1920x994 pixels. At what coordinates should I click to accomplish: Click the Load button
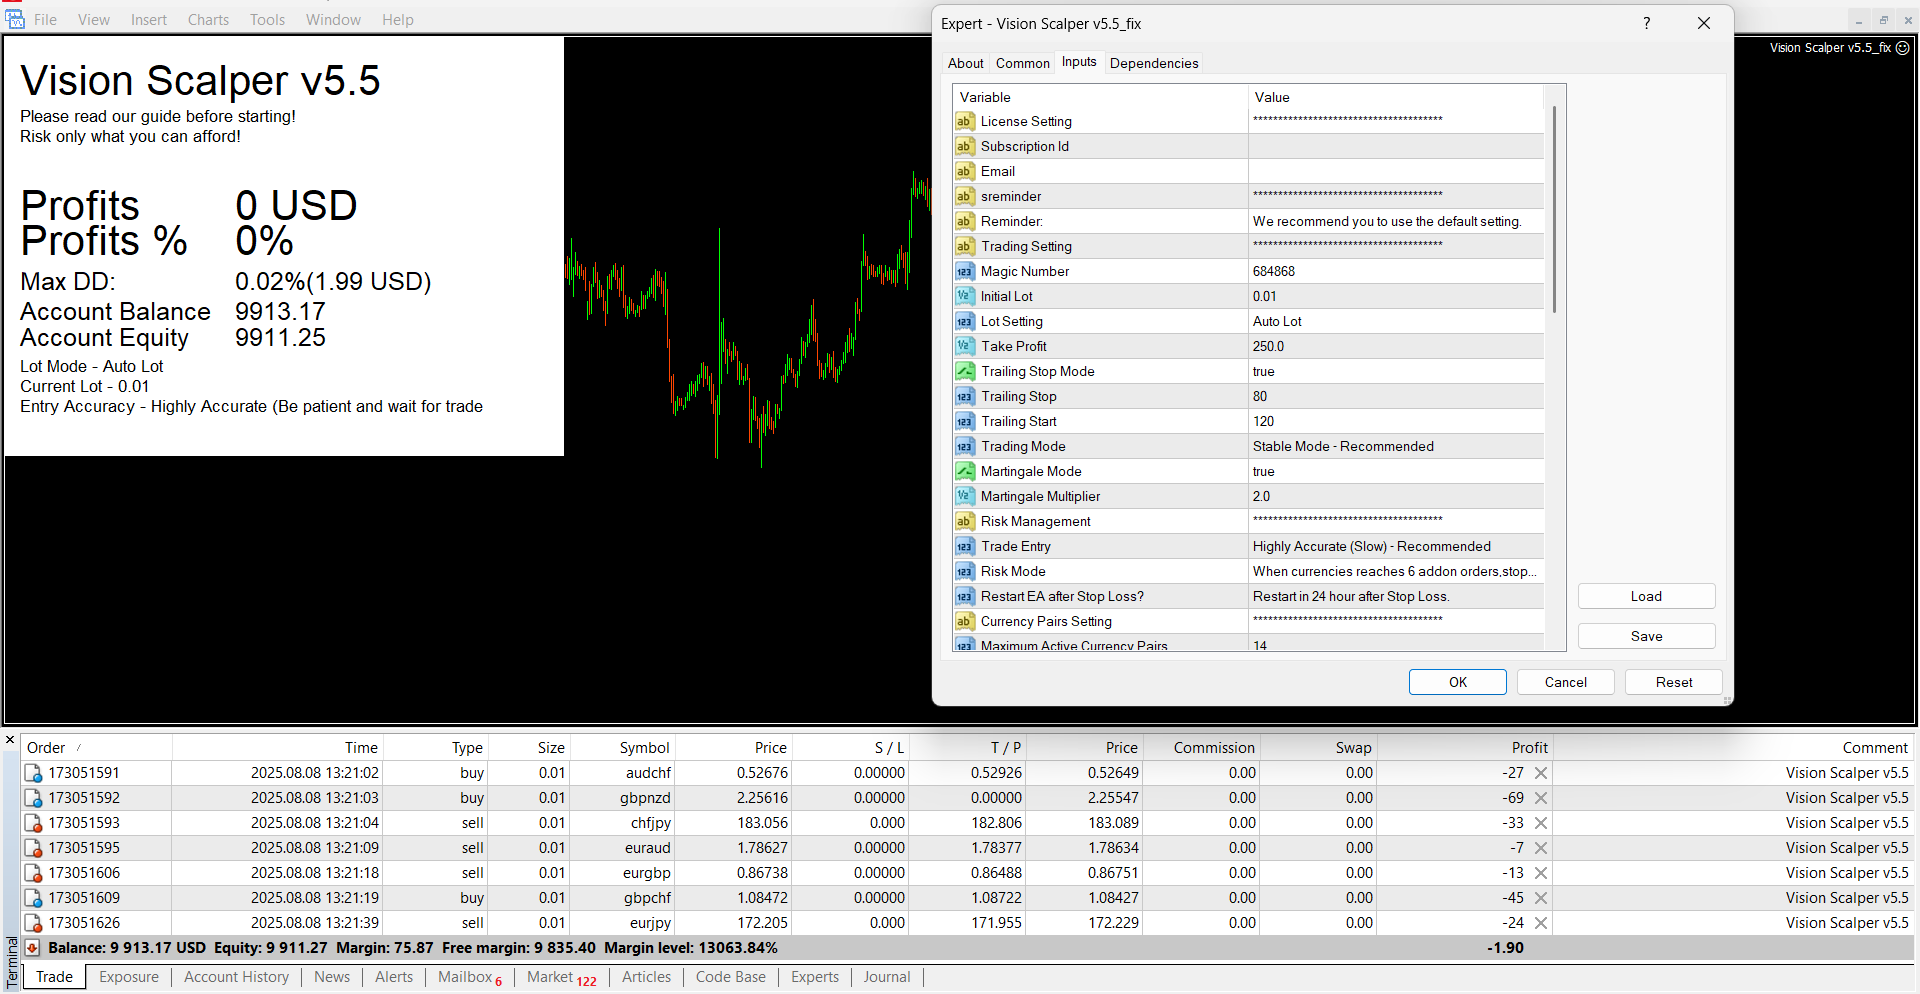(x=1646, y=596)
